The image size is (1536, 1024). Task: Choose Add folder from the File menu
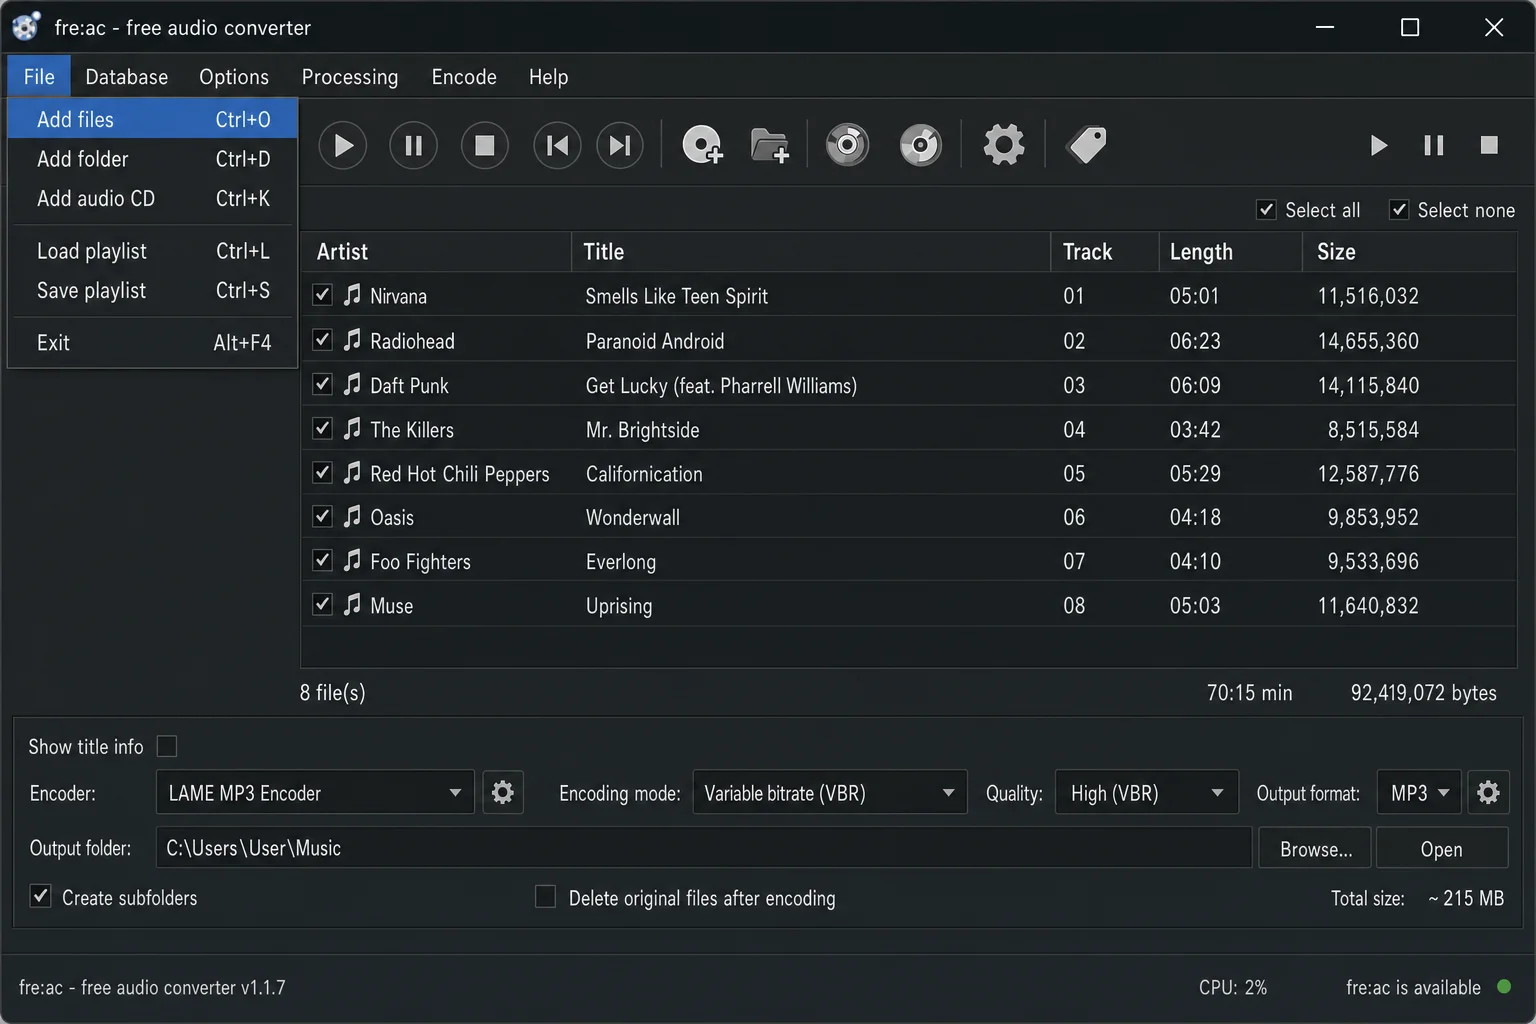pyautogui.click(x=153, y=159)
